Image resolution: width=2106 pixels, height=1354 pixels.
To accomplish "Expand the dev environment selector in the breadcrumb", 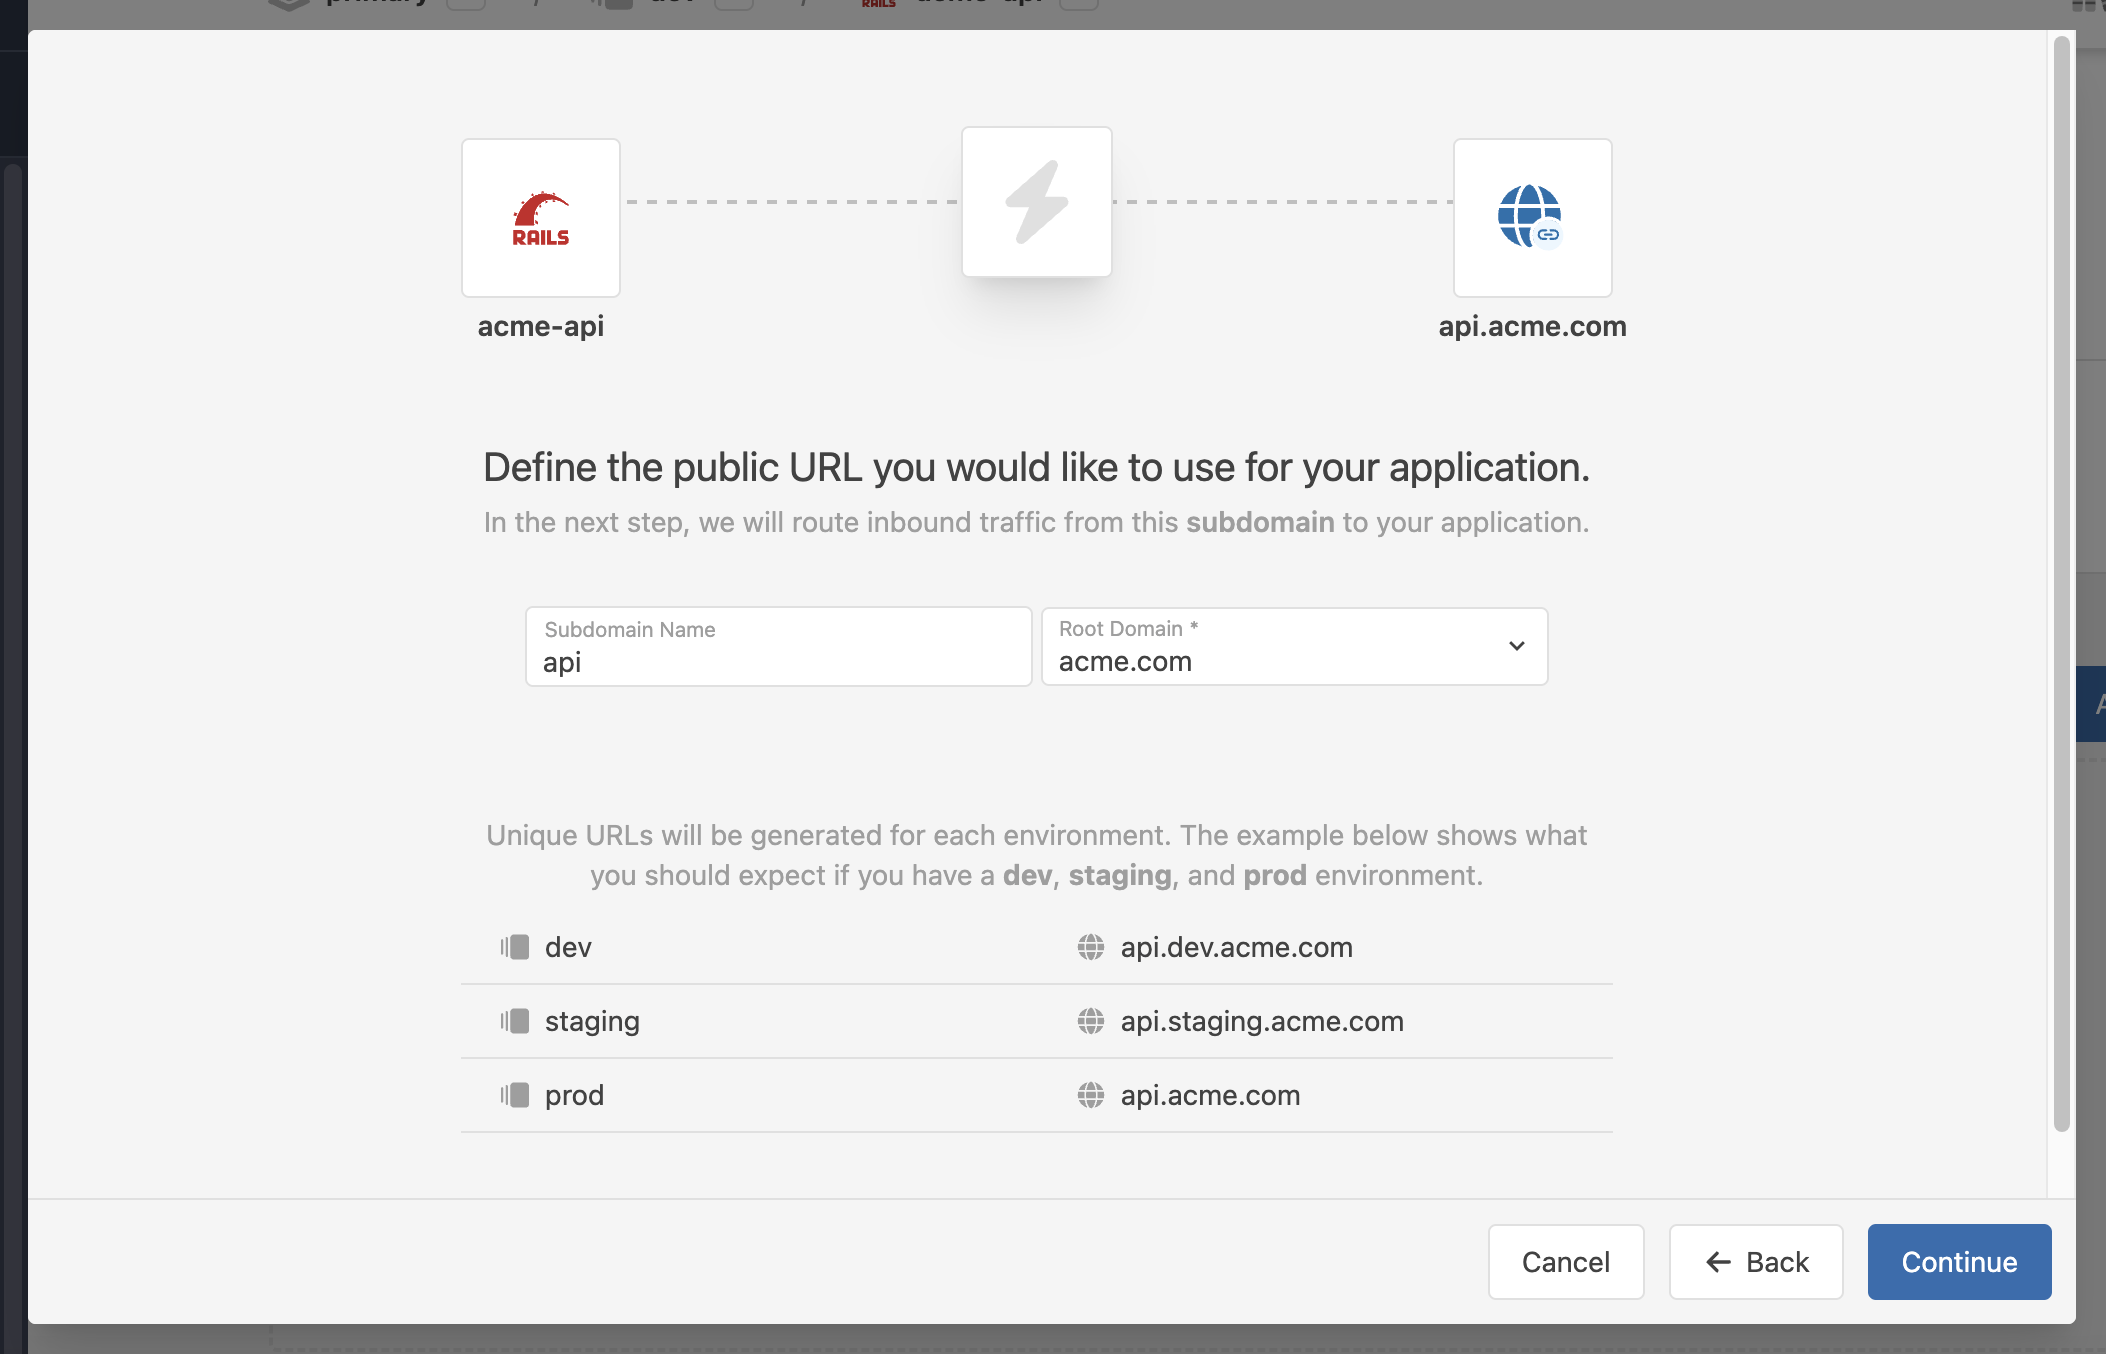I will tap(735, 4).
